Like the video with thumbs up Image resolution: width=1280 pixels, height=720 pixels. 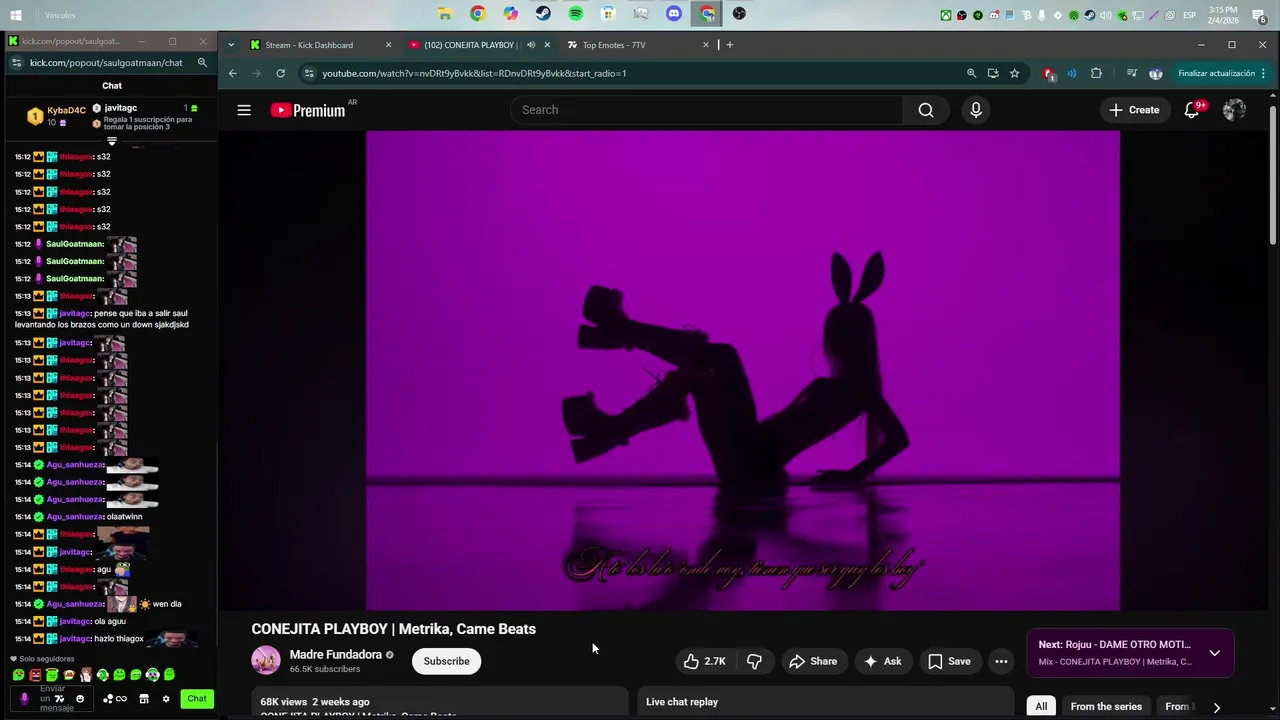coord(704,661)
